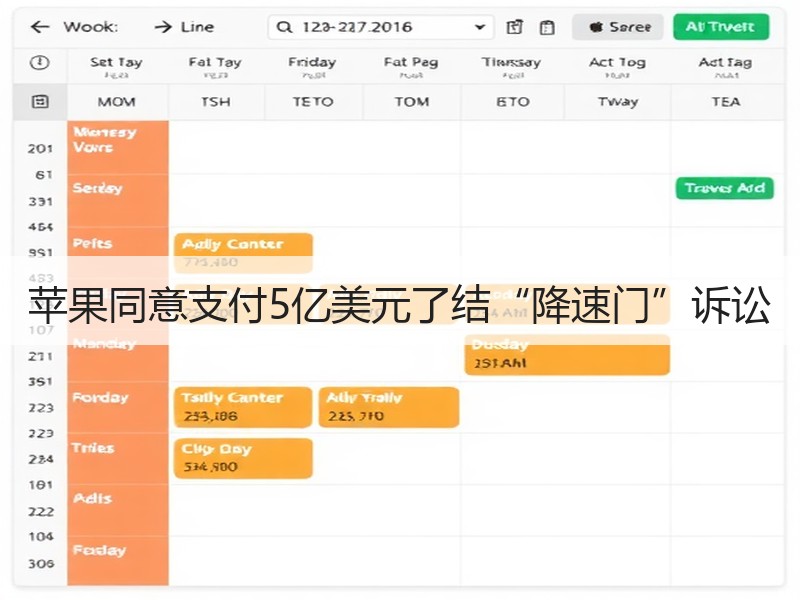Open the green Traver Add event
The height and width of the screenshot is (600, 800).
(724, 188)
